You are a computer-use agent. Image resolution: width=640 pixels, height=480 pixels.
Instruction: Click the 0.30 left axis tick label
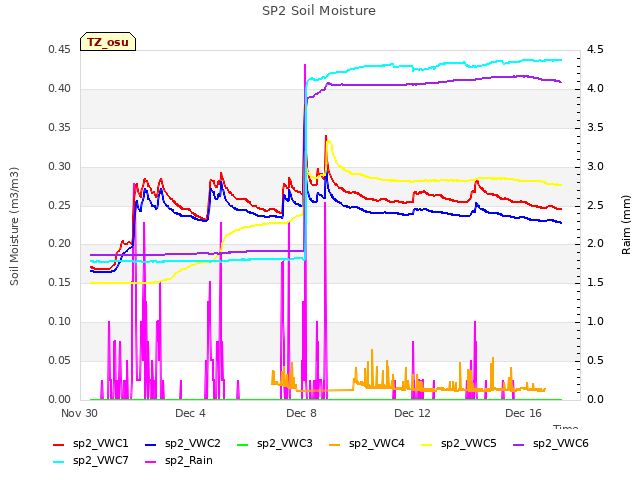tap(59, 167)
